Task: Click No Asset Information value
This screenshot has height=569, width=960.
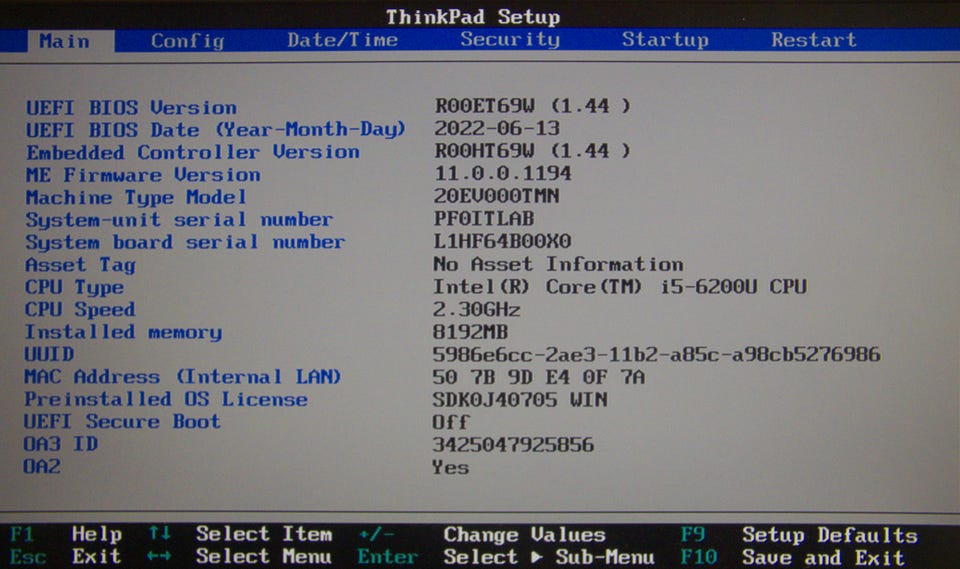Action: click(x=558, y=264)
